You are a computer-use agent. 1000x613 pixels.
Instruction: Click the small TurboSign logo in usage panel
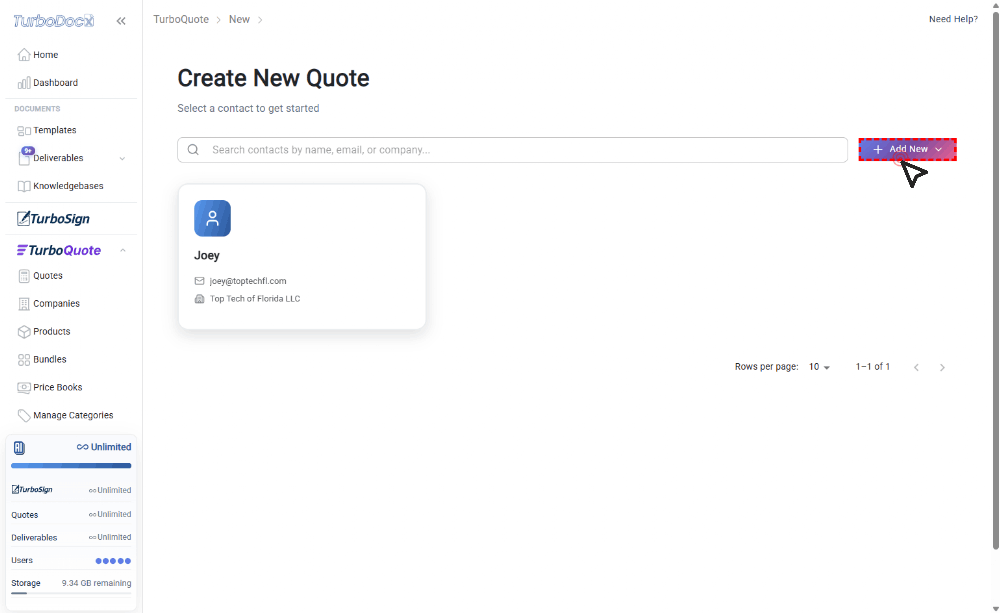32,490
